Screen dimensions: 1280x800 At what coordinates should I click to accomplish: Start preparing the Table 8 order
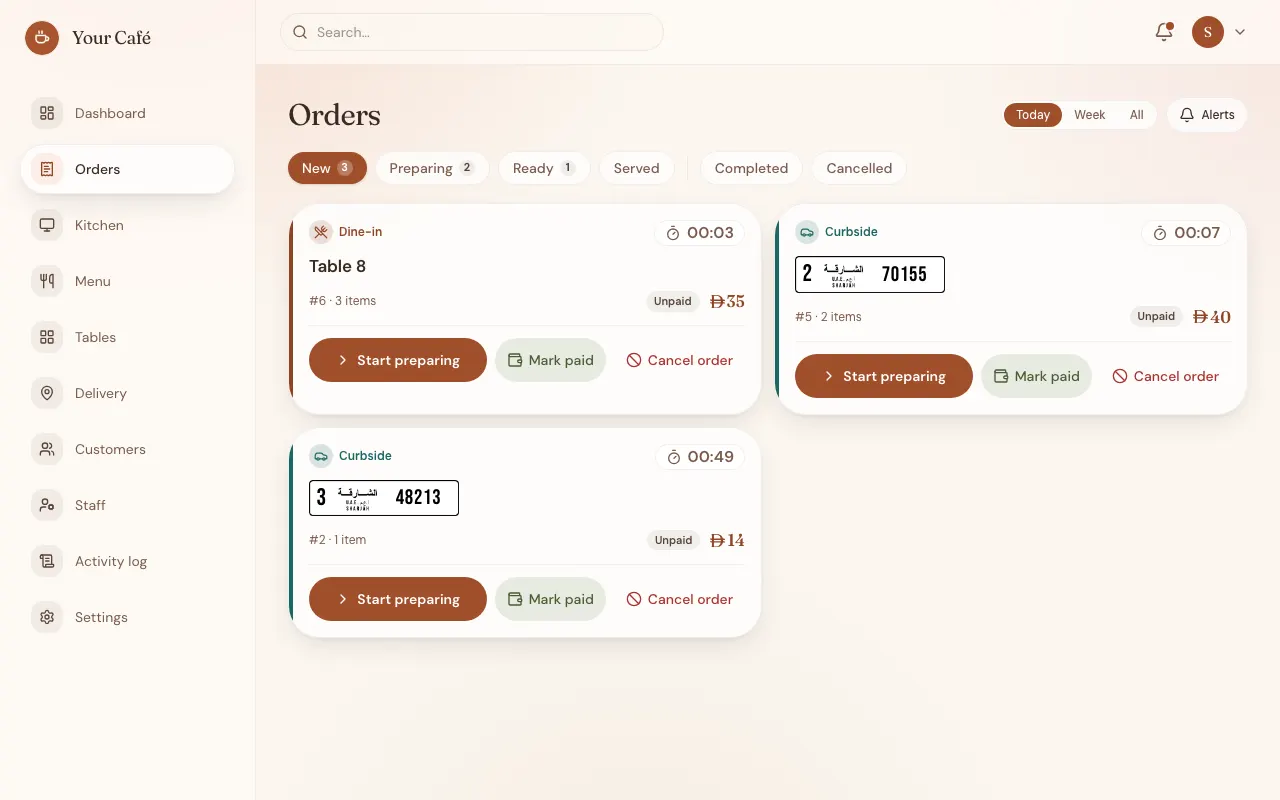(x=398, y=360)
